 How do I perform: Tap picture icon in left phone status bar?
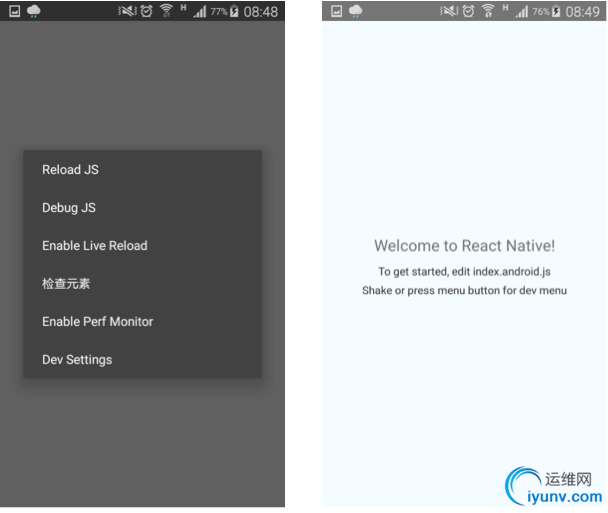[x=14, y=11]
